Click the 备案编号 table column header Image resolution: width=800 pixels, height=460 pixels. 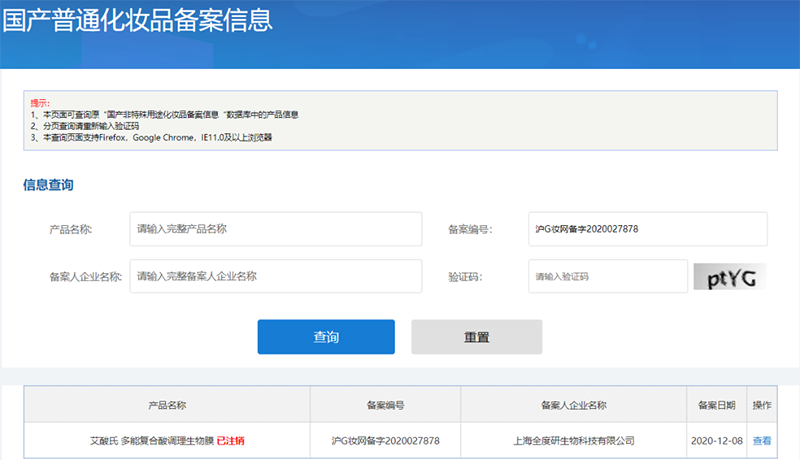pos(385,405)
